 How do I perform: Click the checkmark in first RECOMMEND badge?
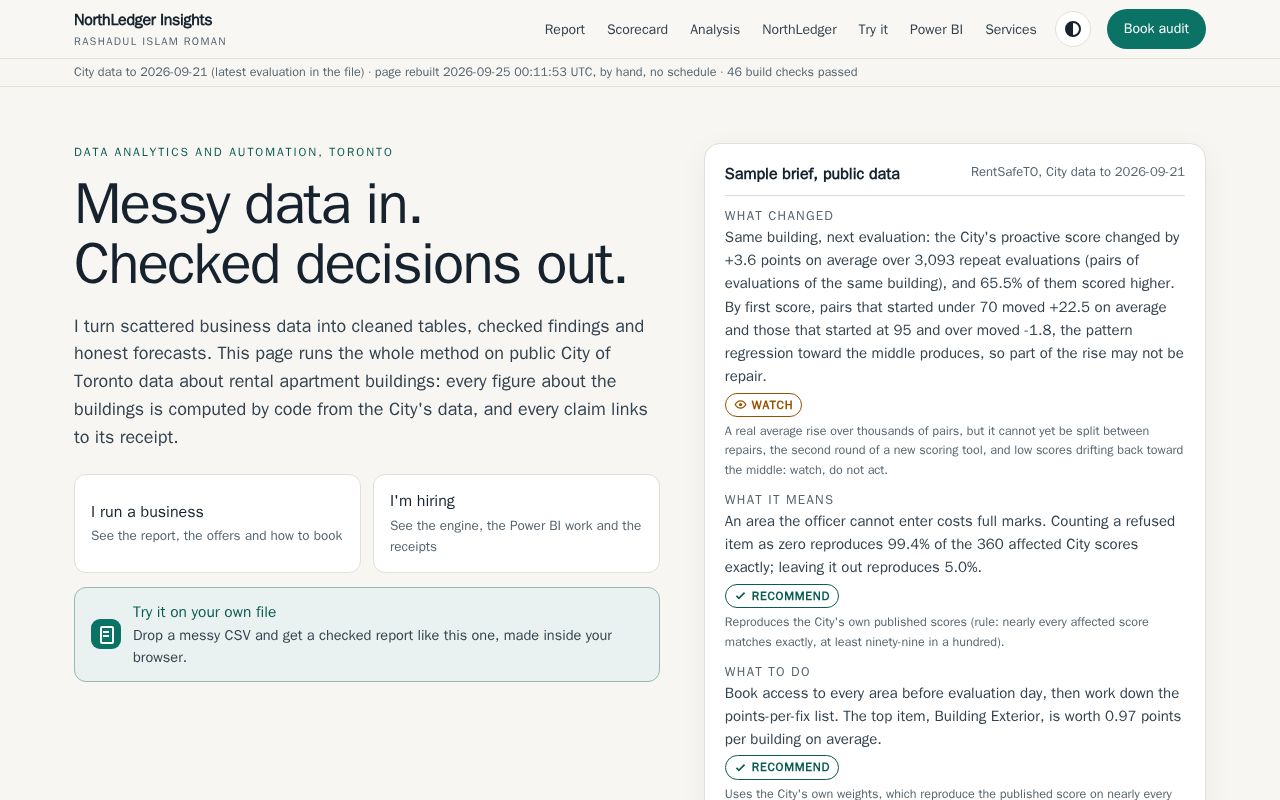740,596
